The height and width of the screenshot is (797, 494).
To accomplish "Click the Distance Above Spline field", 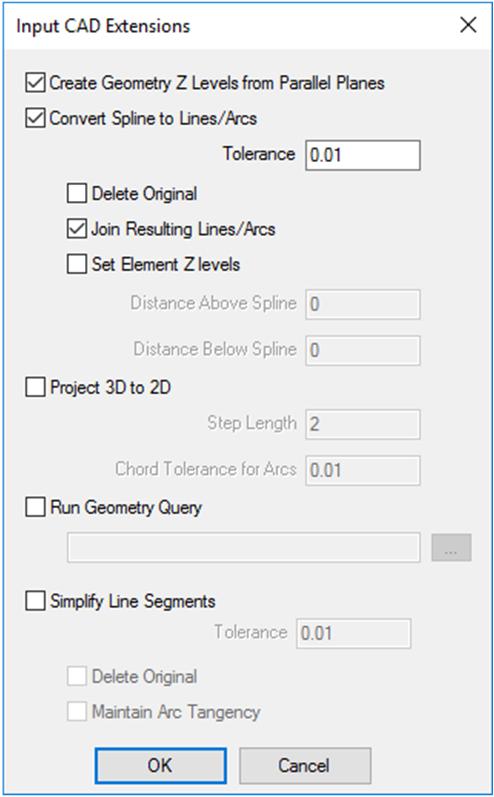I will click(x=363, y=304).
